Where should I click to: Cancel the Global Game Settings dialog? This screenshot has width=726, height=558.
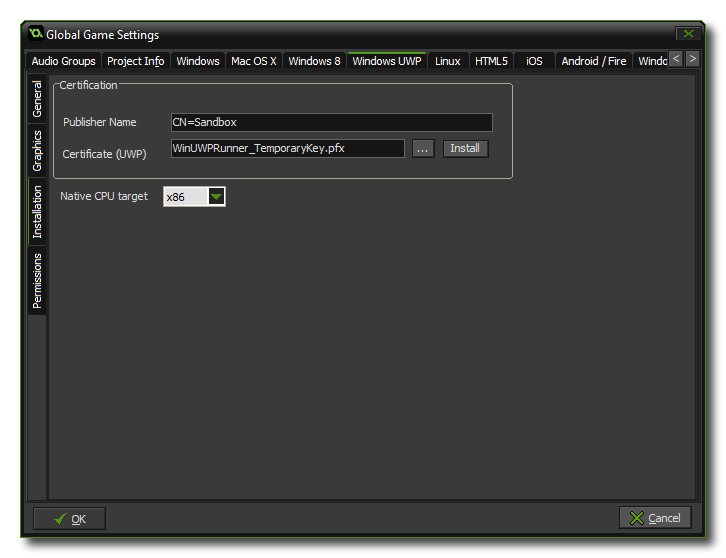click(655, 518)
